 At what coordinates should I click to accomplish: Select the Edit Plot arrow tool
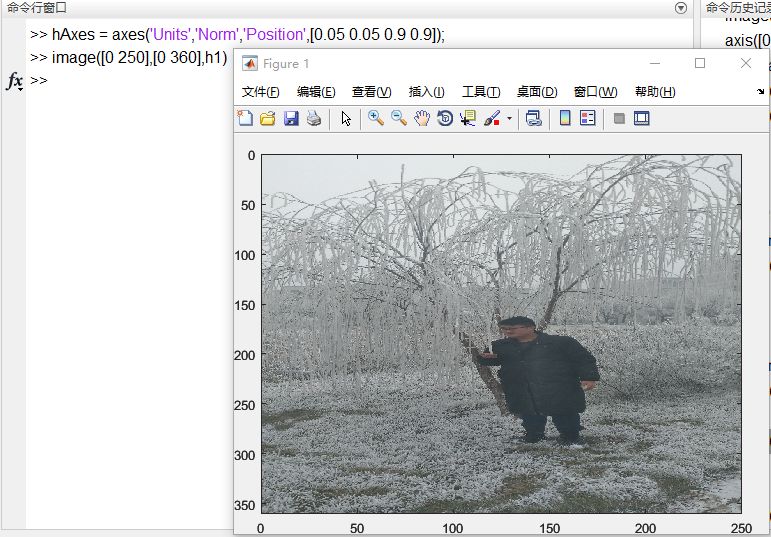[x=346, y=119]
